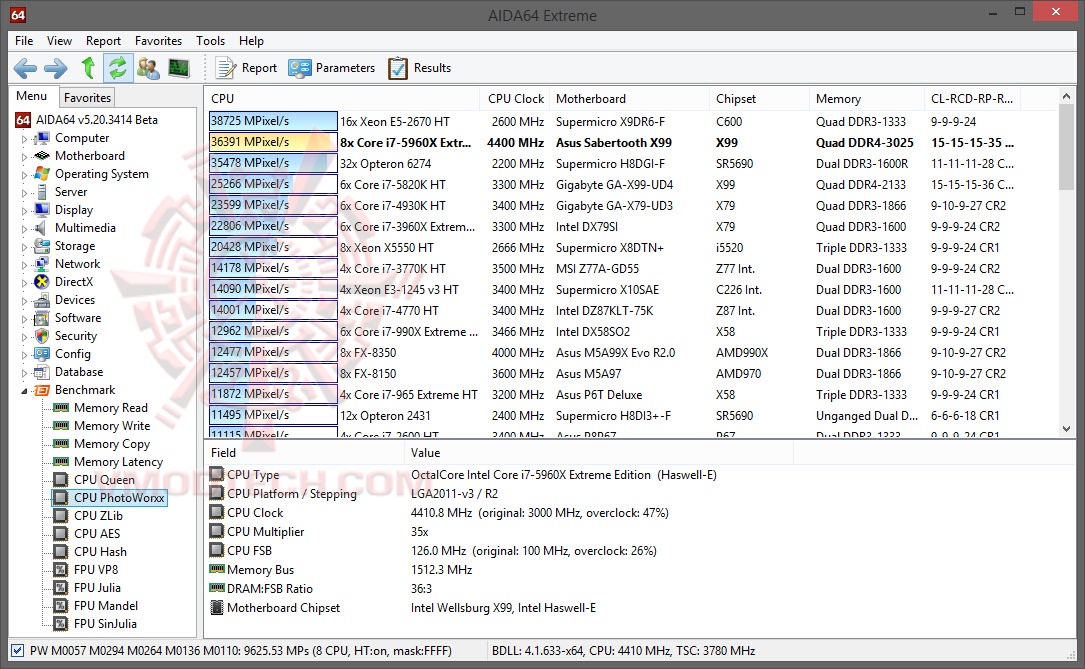
Task: Expand the Computer tree node
Action: pyautogui.click(x=25, y=139)
